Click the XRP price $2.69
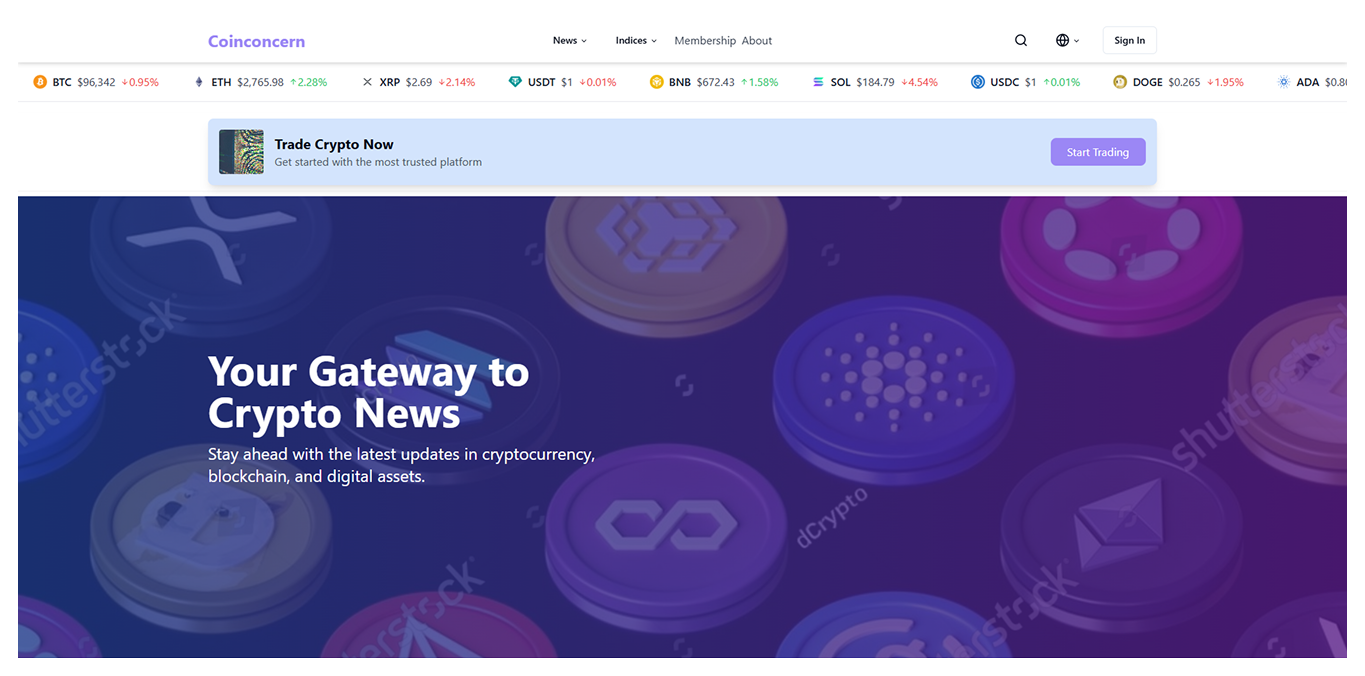Screen dimensions: 1365x676 419,82
